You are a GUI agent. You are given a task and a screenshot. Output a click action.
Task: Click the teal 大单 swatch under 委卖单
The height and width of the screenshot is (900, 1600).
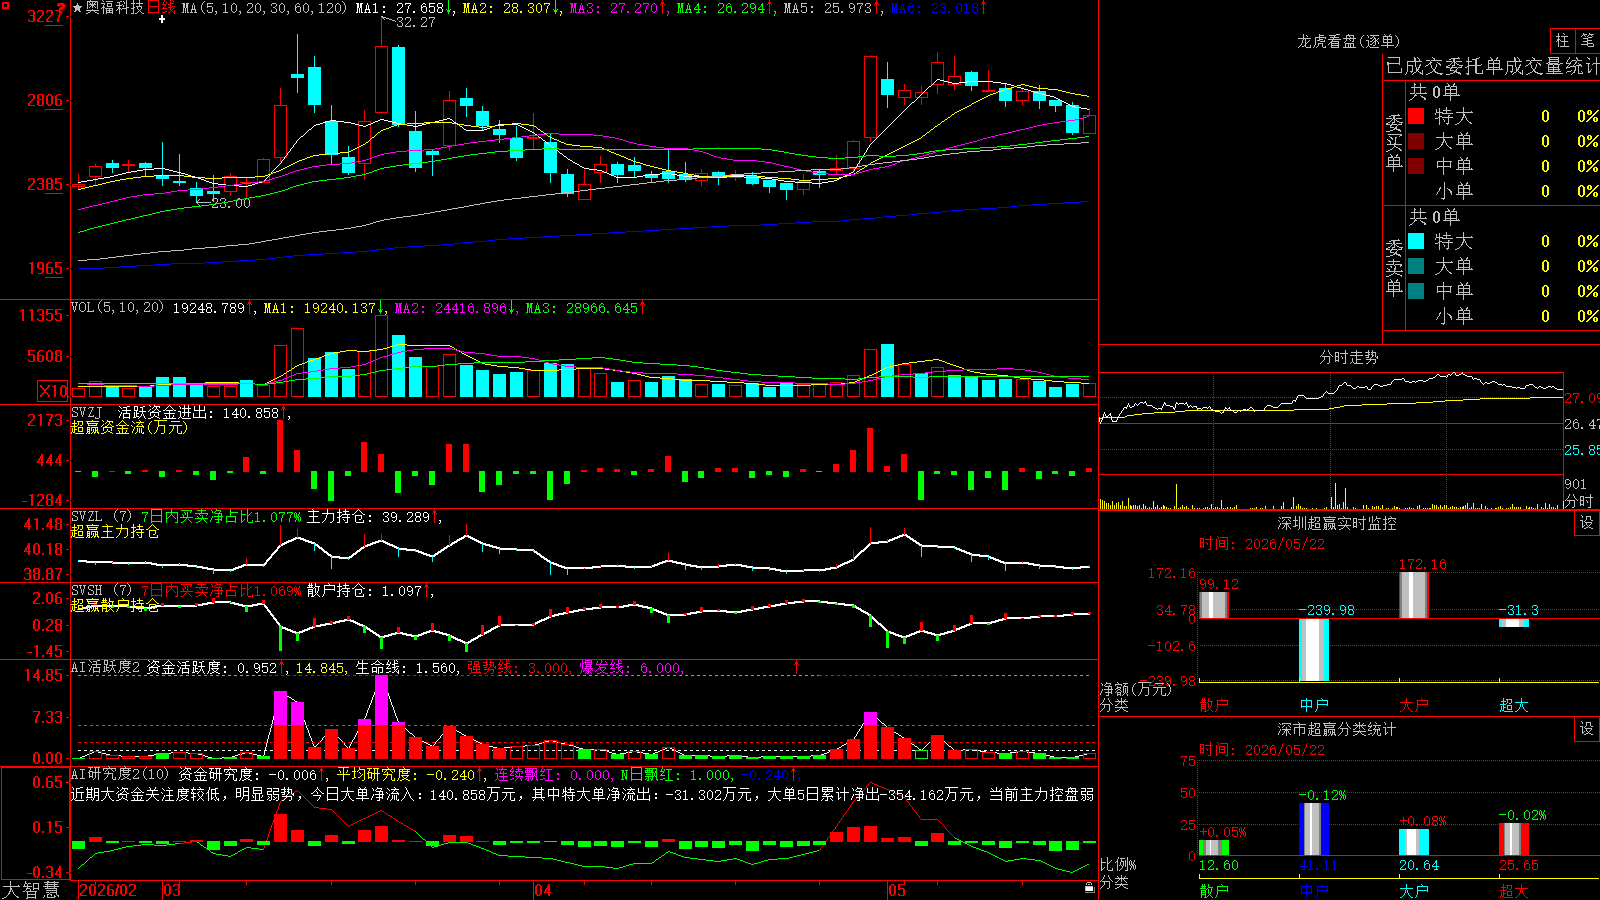[x=1416, y=266]
